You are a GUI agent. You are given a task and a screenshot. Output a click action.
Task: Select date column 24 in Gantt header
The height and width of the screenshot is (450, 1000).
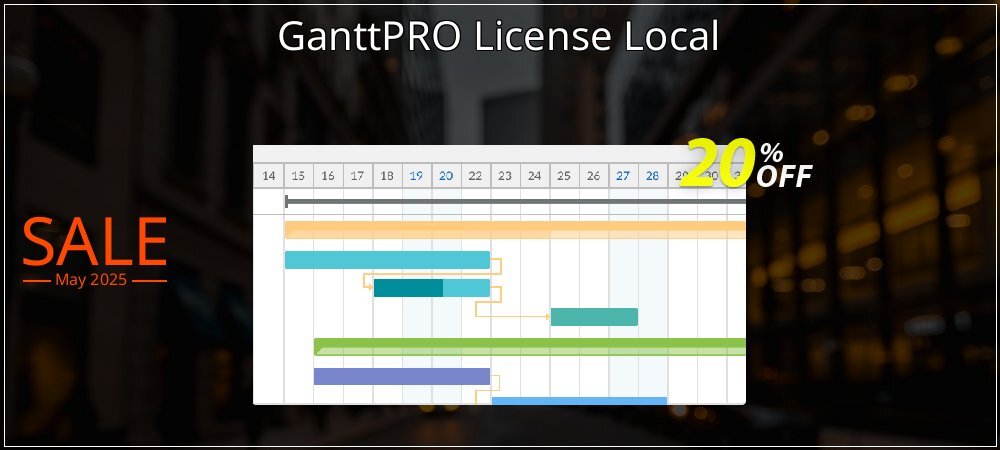tap(534, 176)
